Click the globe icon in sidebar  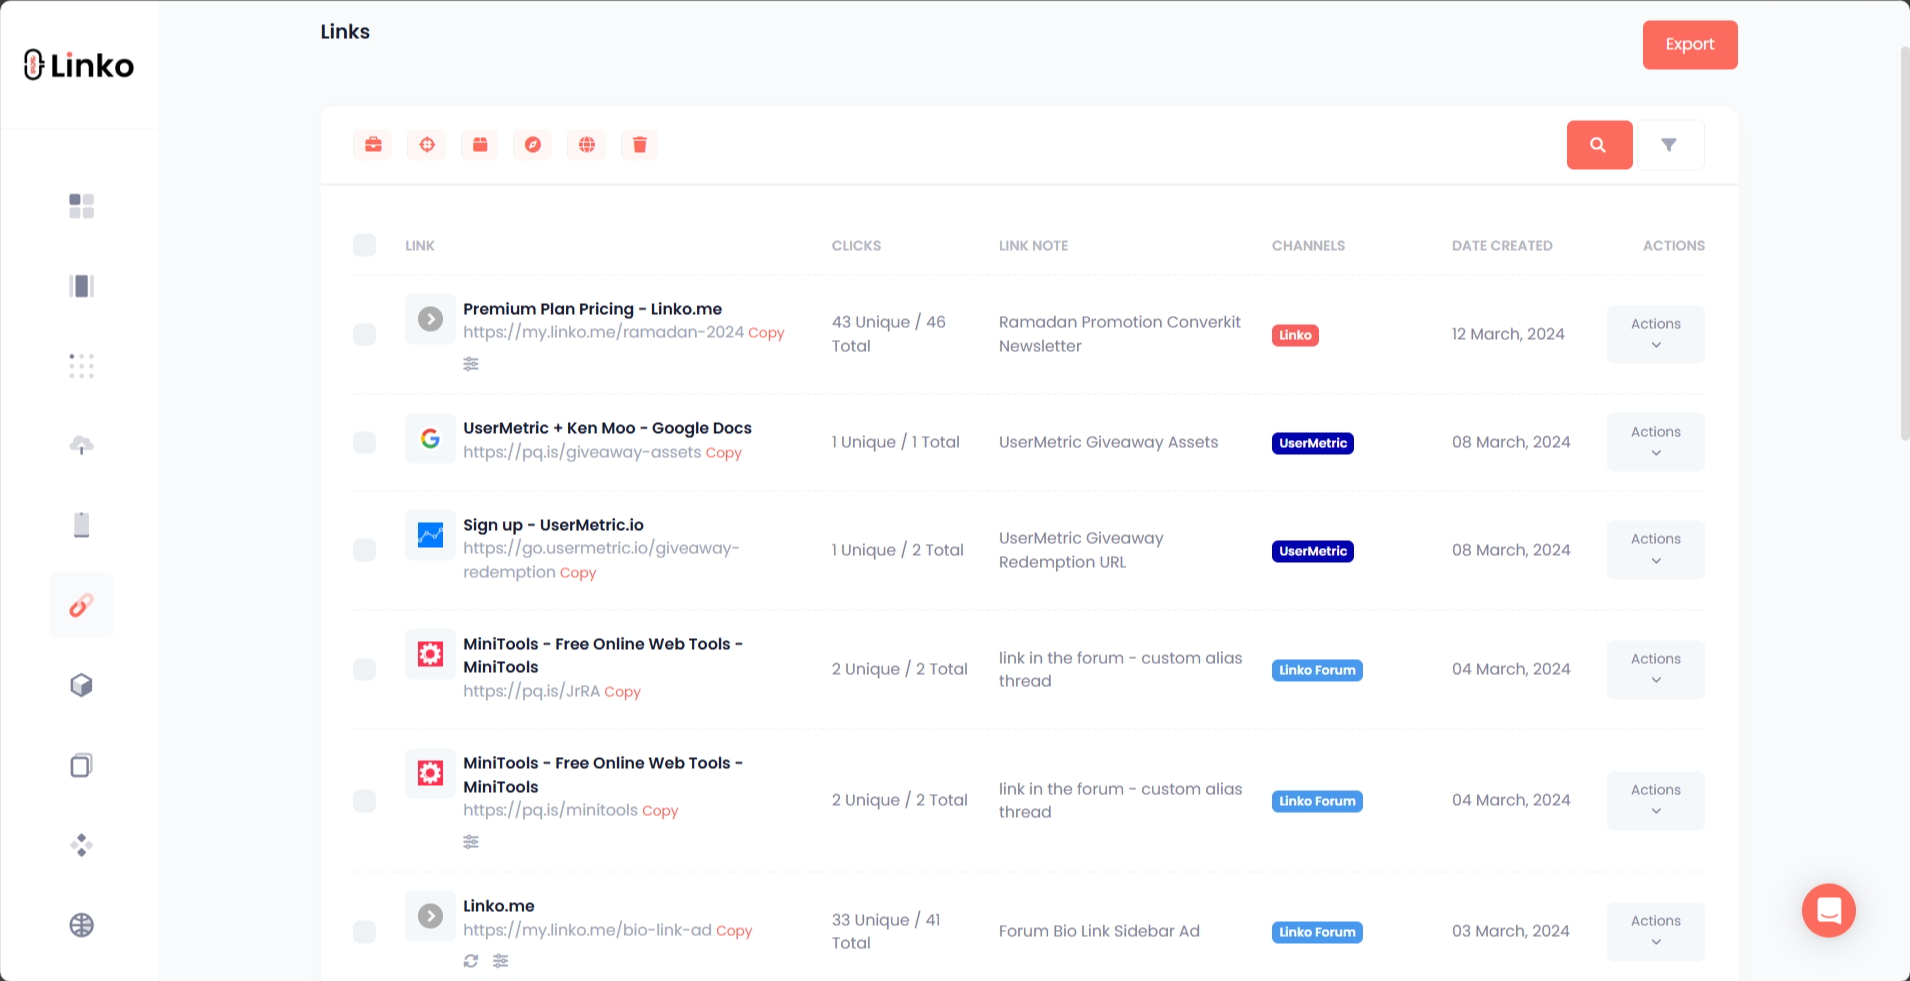(x=81, y=925)
